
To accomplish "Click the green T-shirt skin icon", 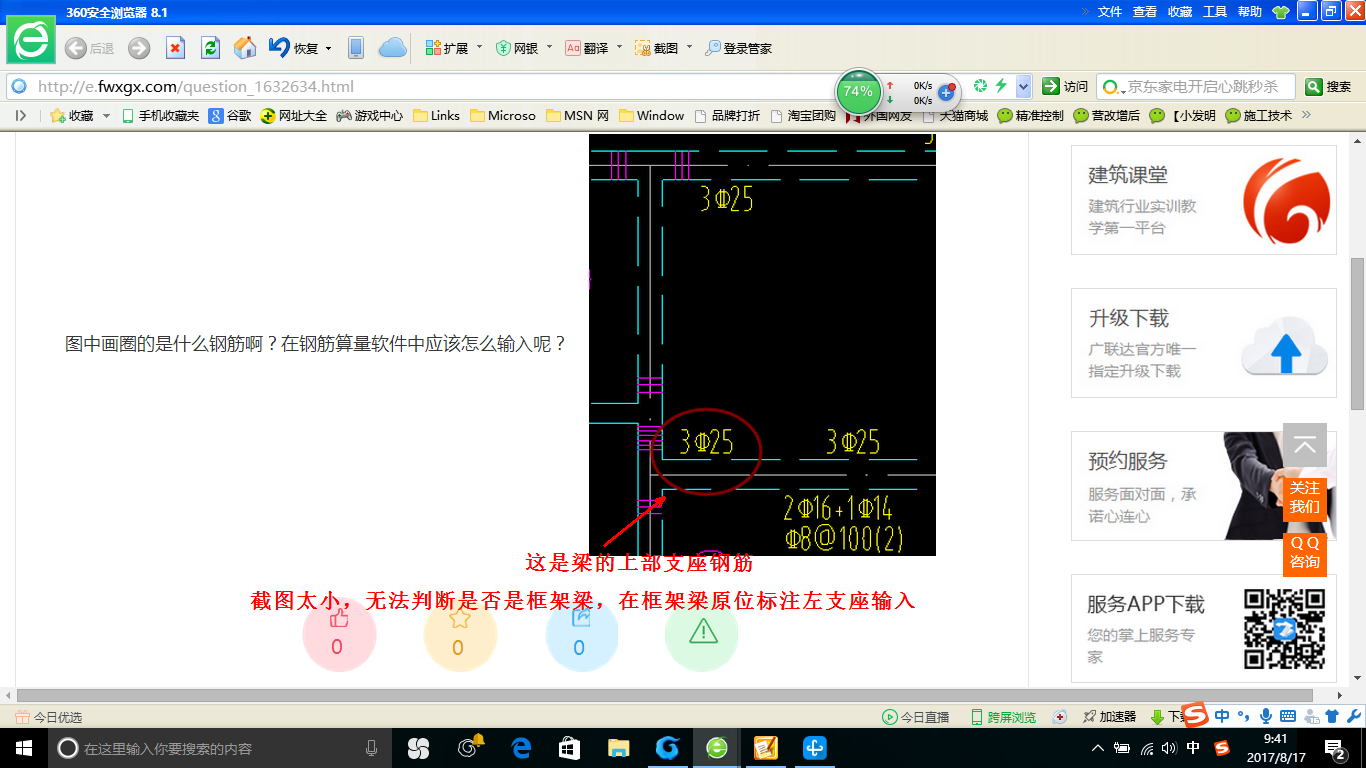I will (1281, 12).
